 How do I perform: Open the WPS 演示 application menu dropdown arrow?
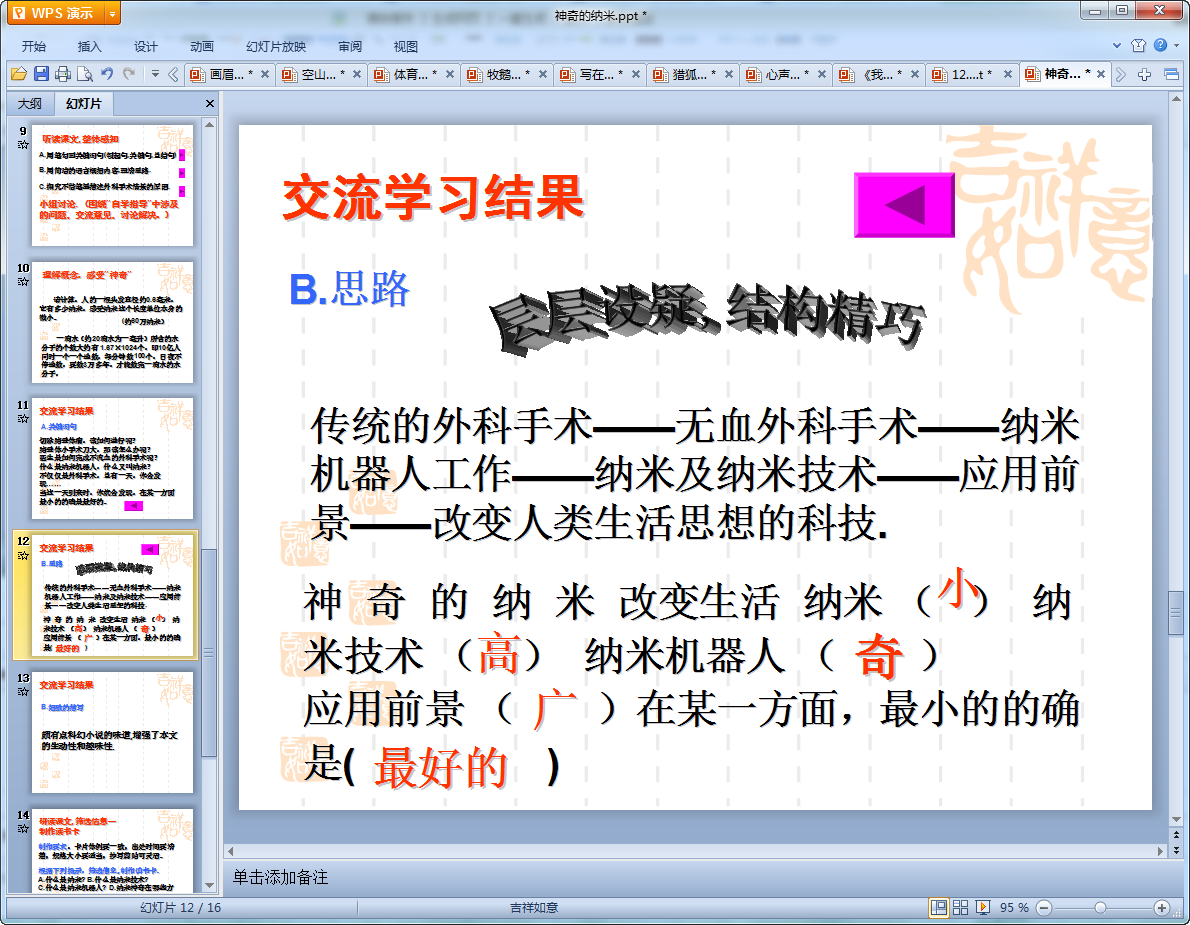[x=112, y=14]
